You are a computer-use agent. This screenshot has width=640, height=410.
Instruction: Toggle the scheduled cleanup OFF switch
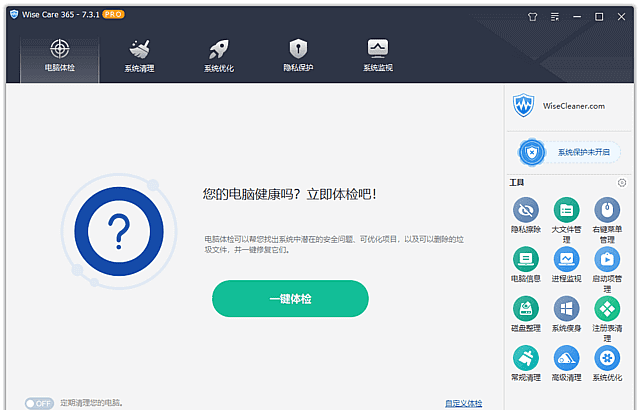click(39, 403)
